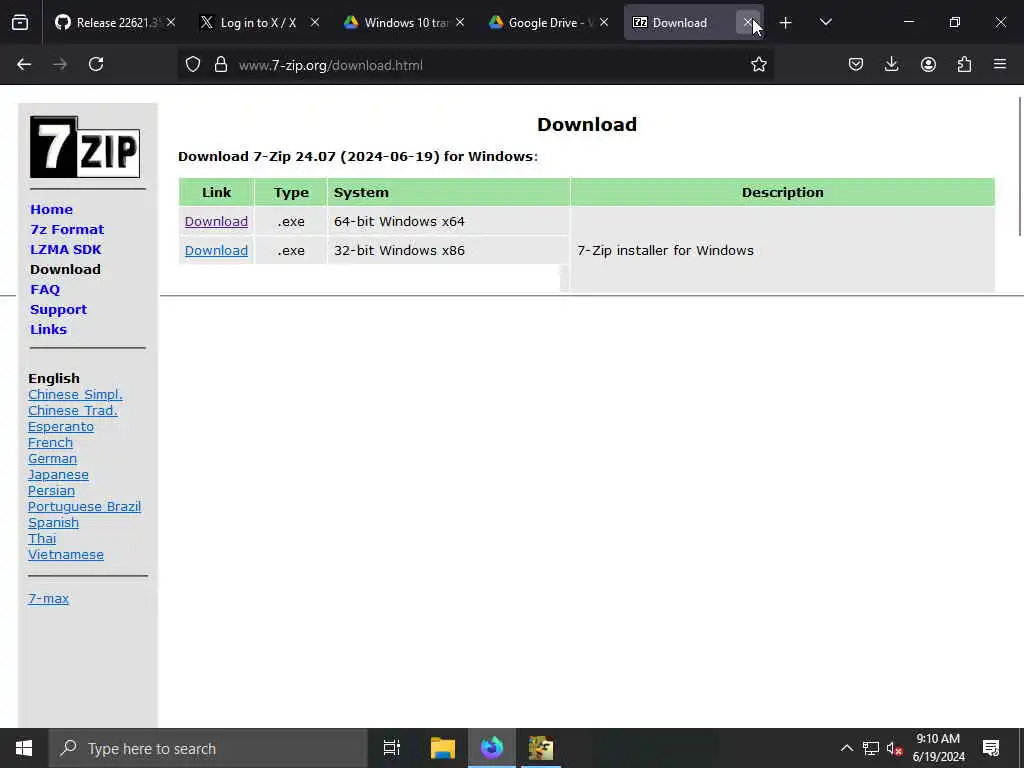Open the 7-max link
This screenshot has height=768, width=1024.
(x=48, y=598)
